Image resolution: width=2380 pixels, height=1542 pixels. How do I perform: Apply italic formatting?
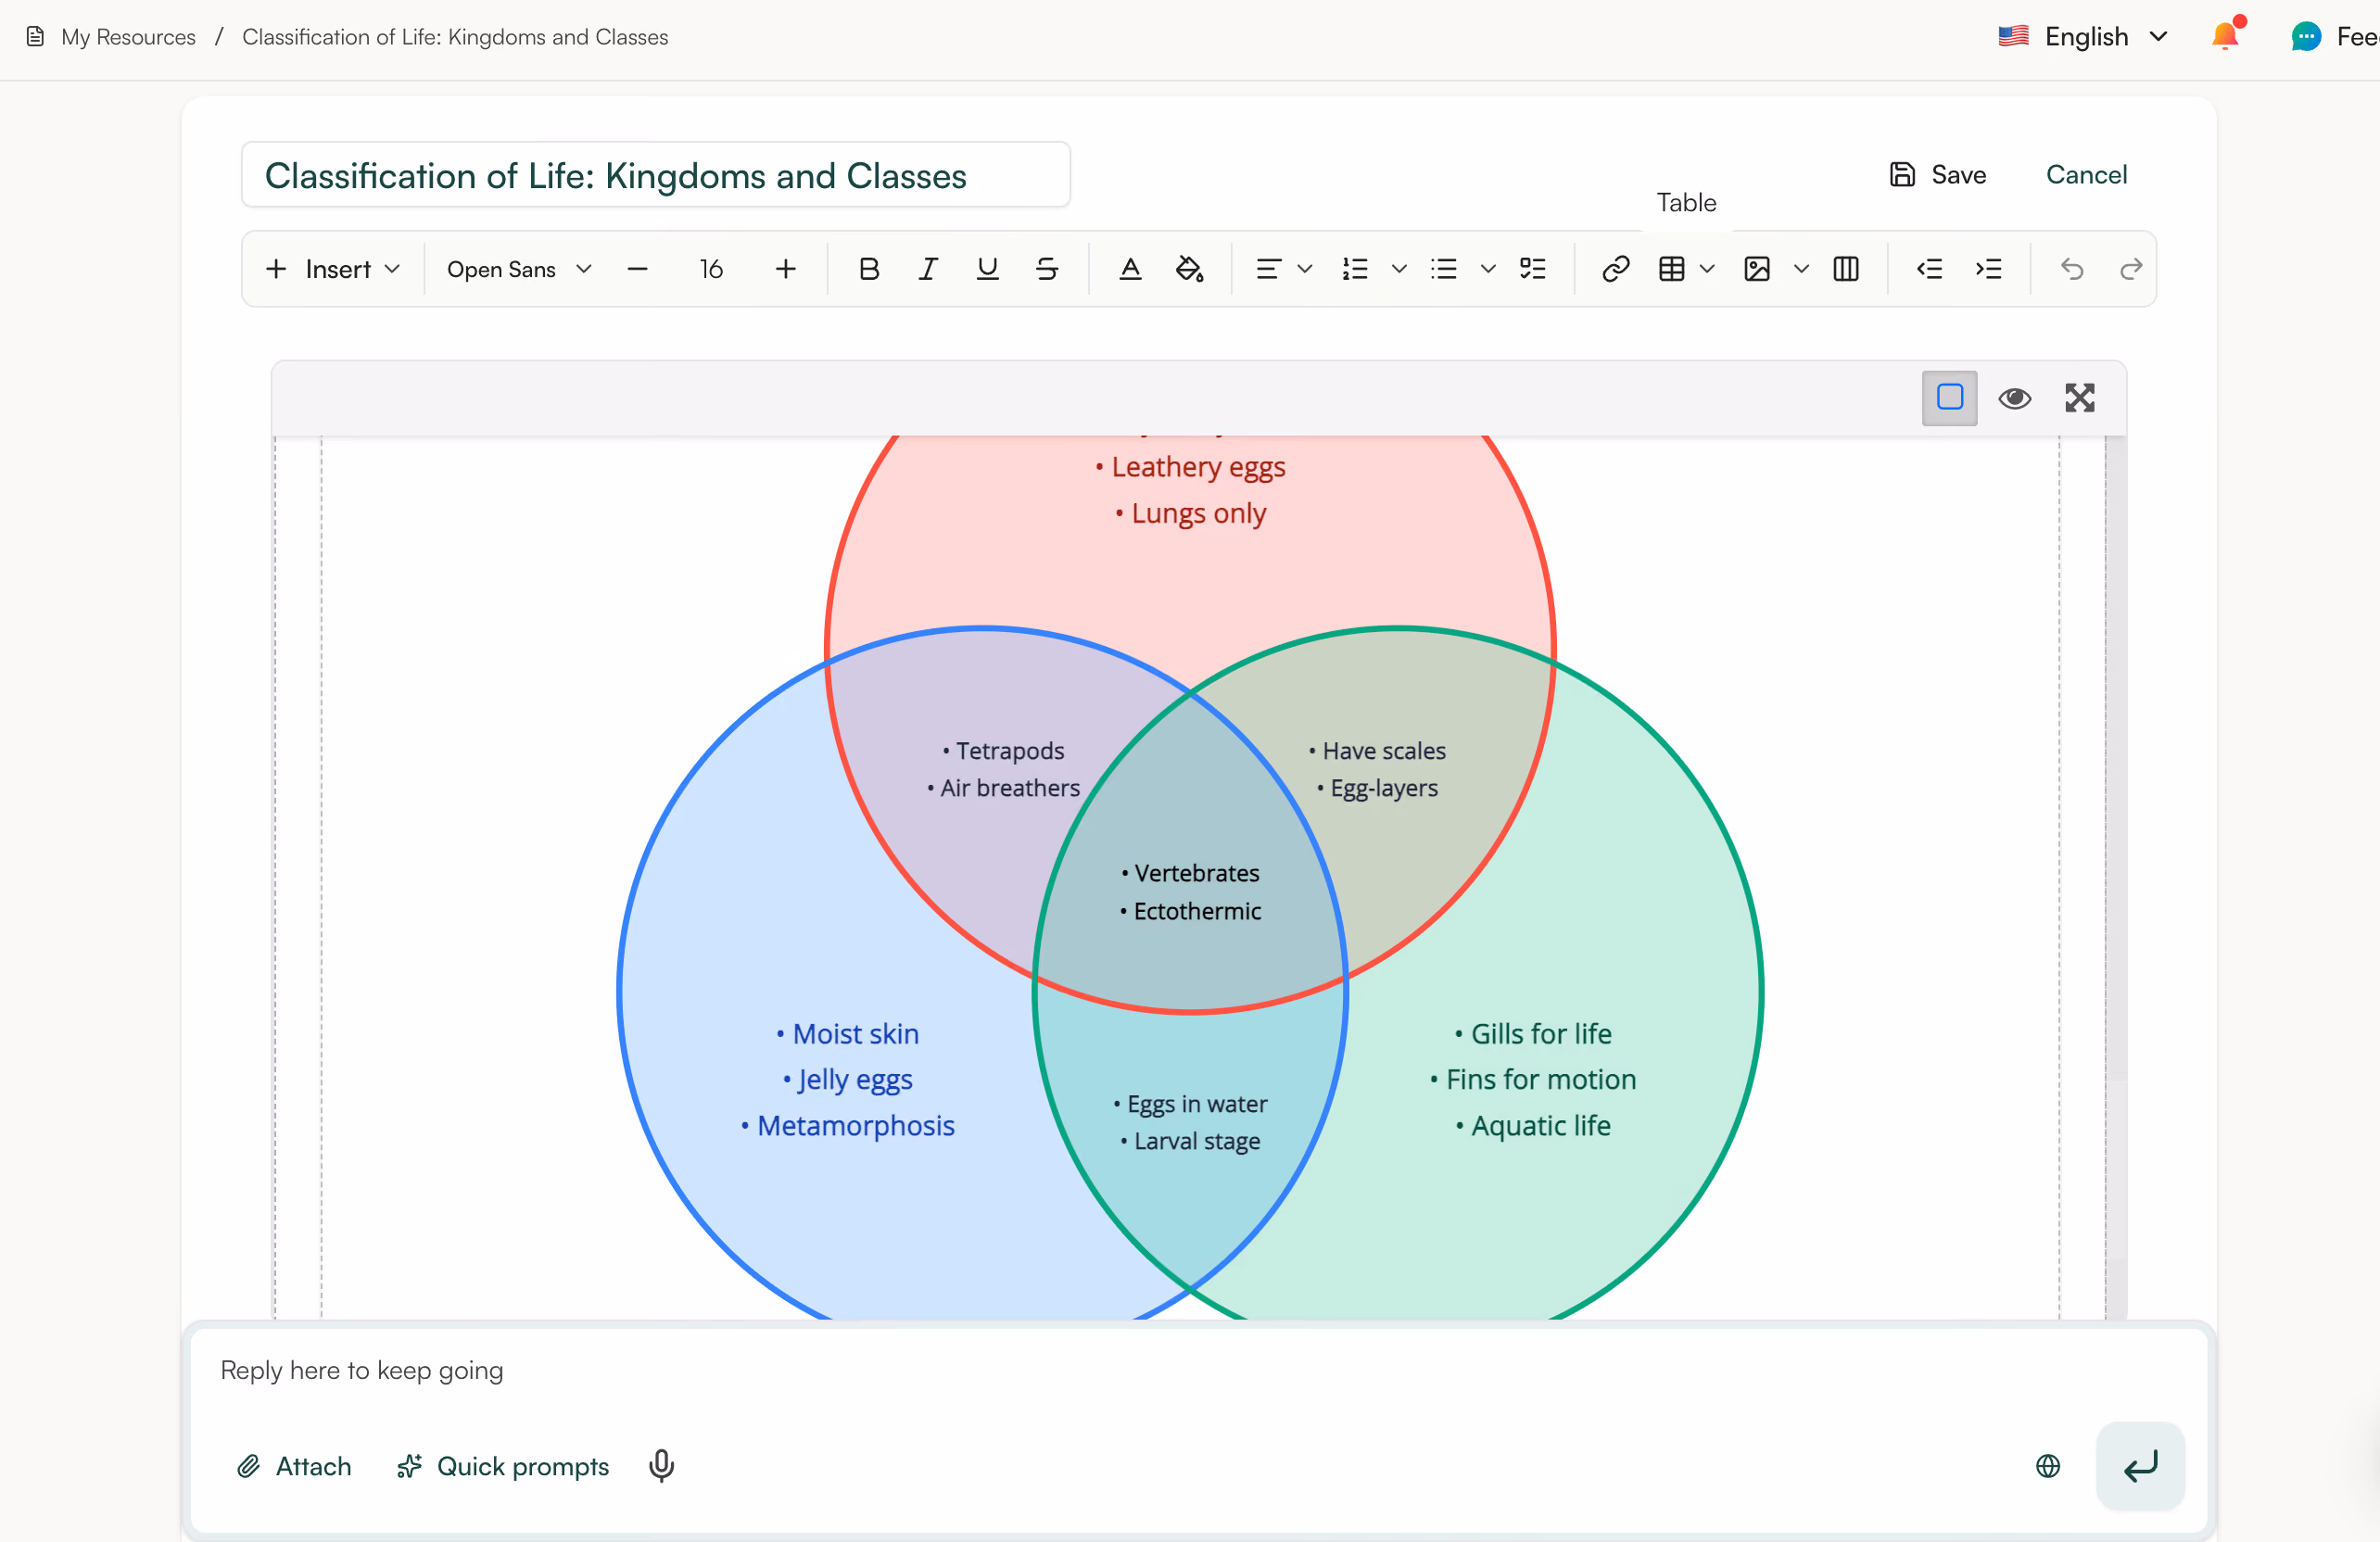coord(928,269)
